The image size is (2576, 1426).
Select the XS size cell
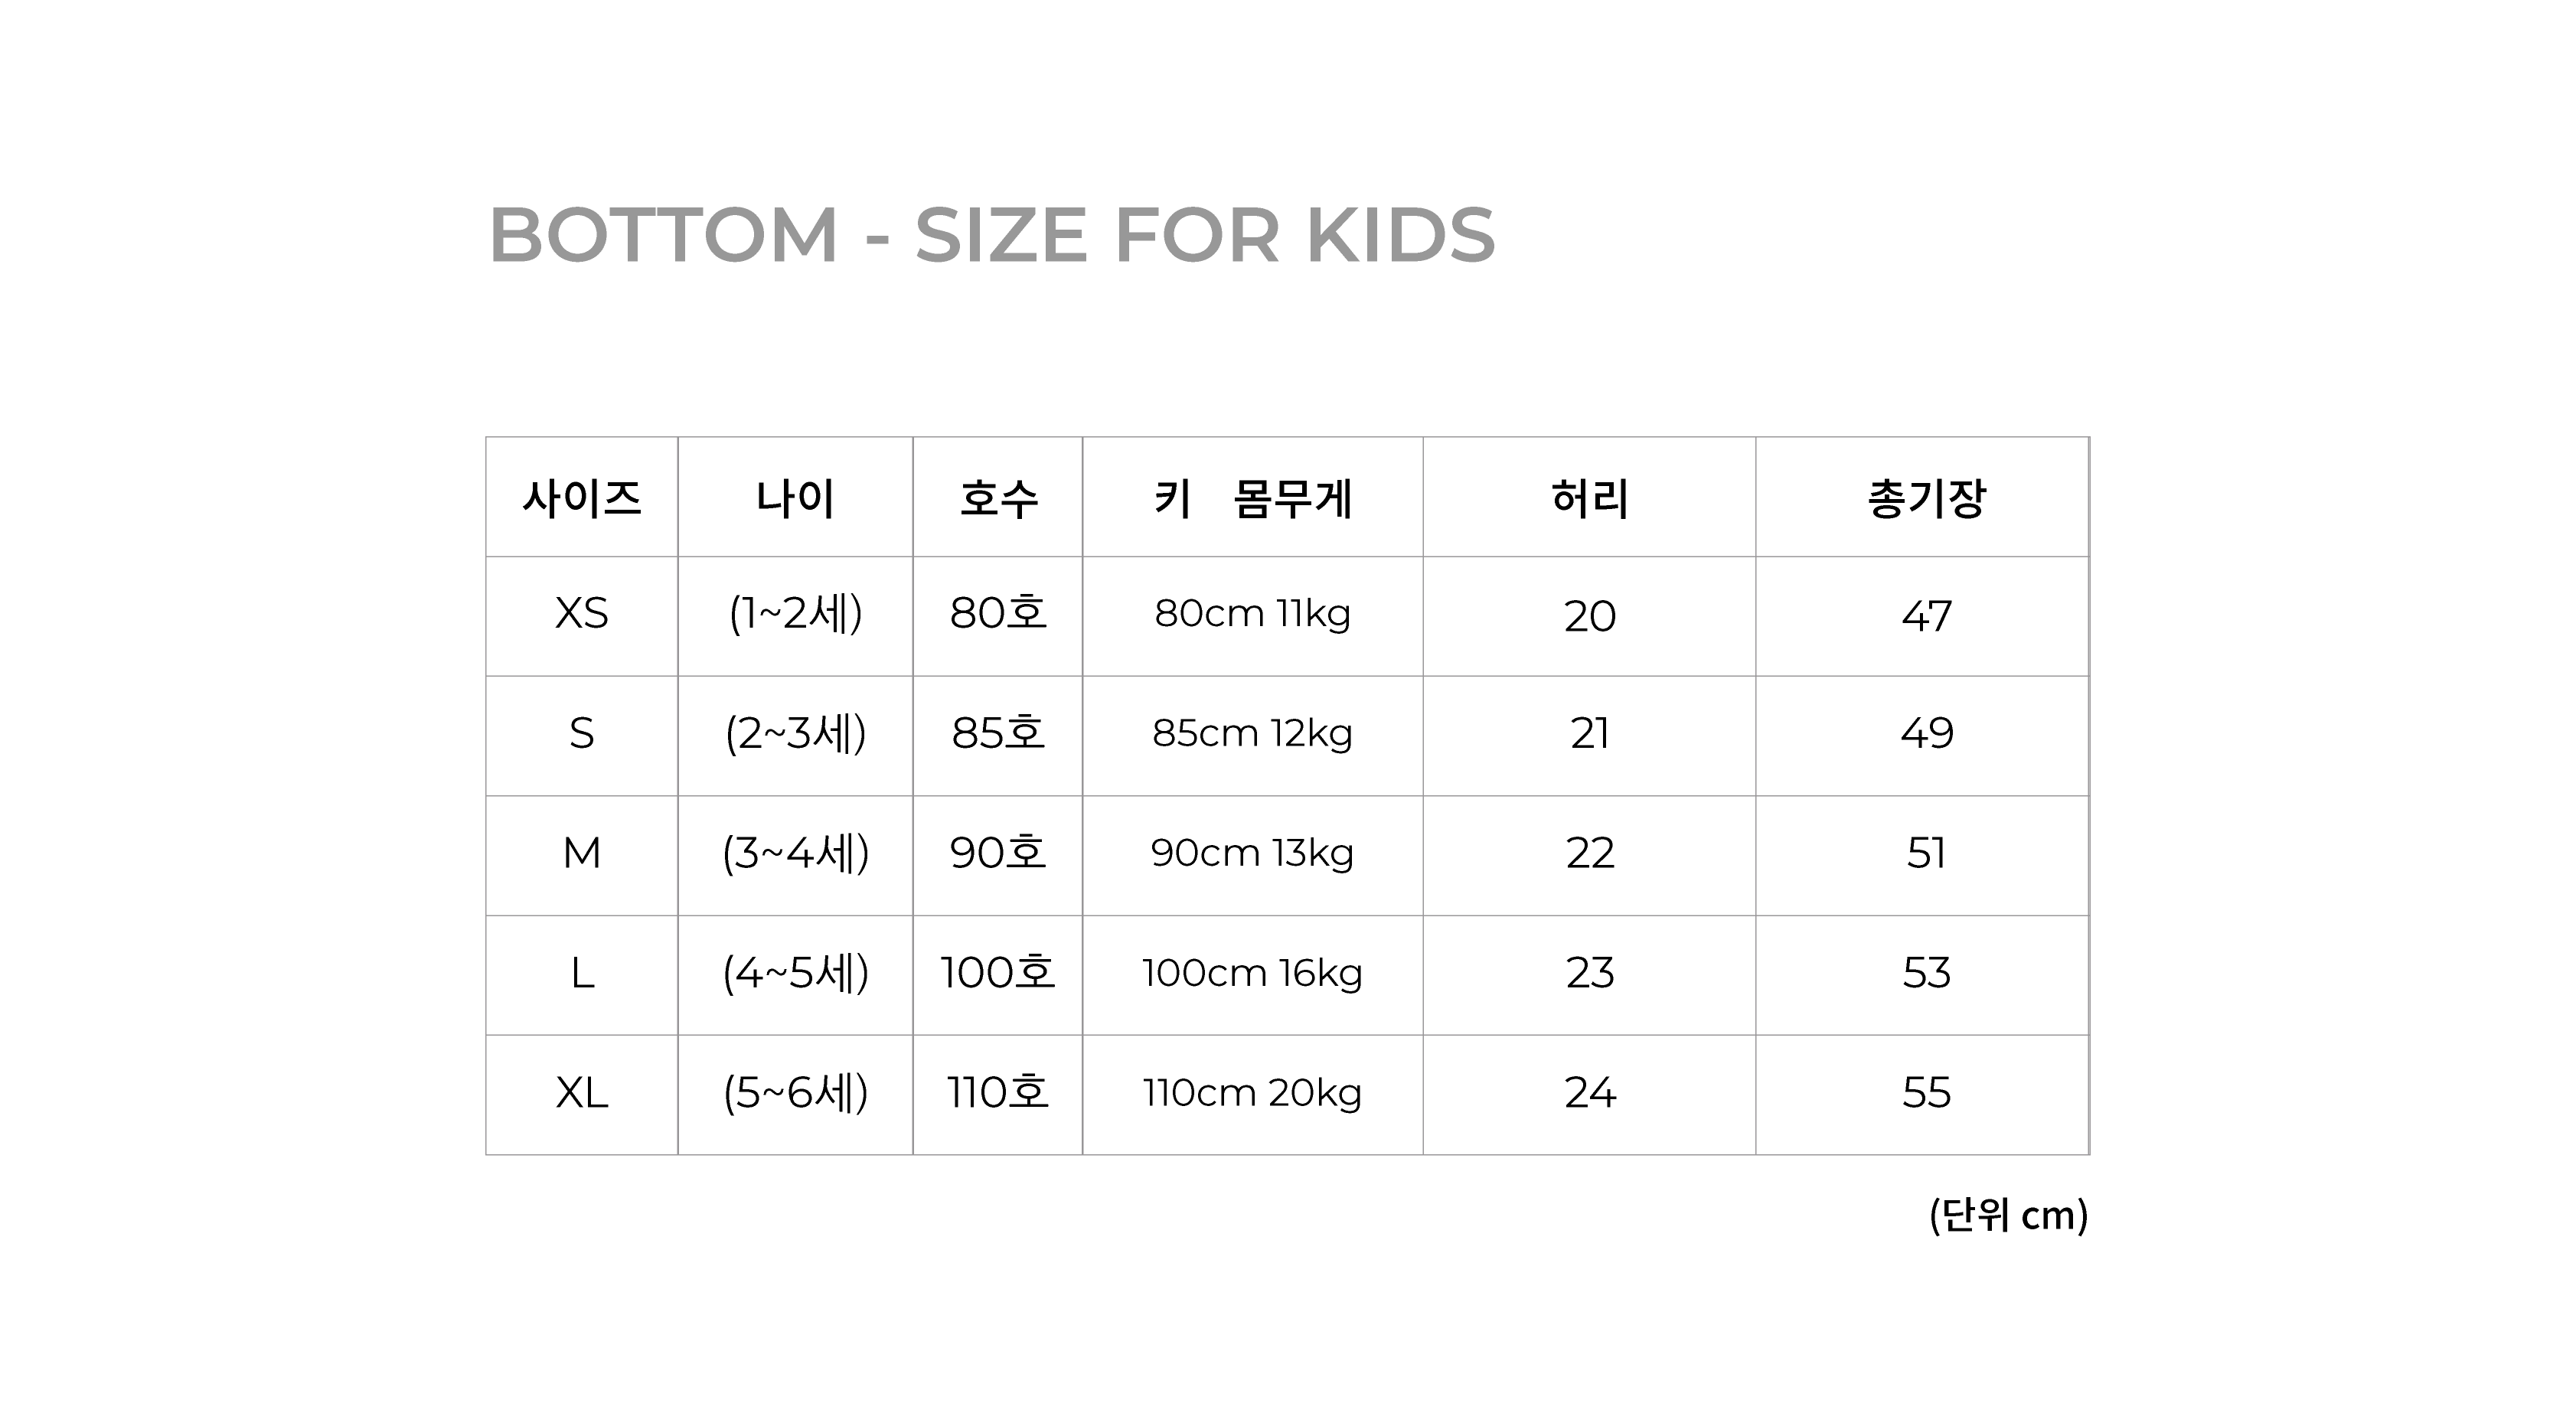[581, 614]
